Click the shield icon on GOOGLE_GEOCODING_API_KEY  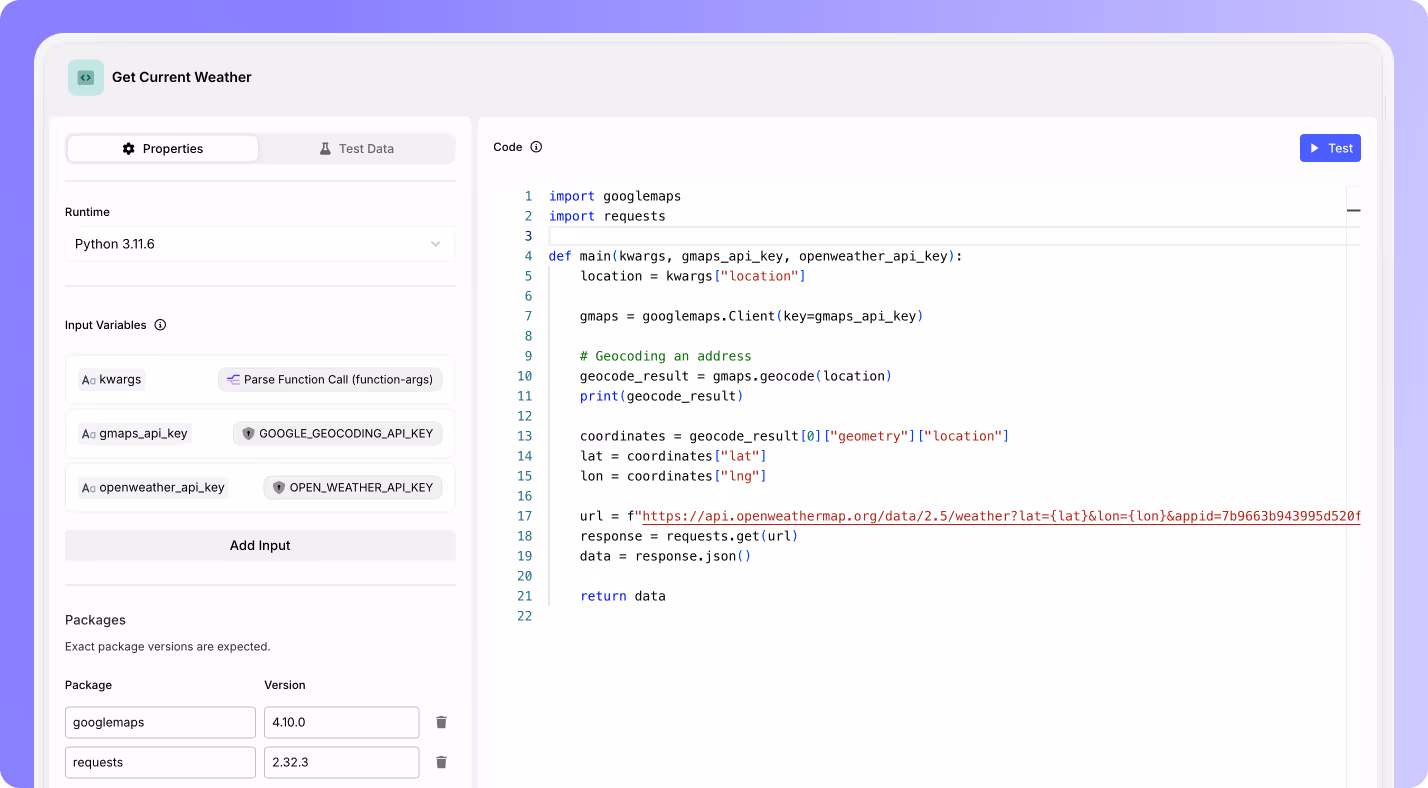[248, 434]
